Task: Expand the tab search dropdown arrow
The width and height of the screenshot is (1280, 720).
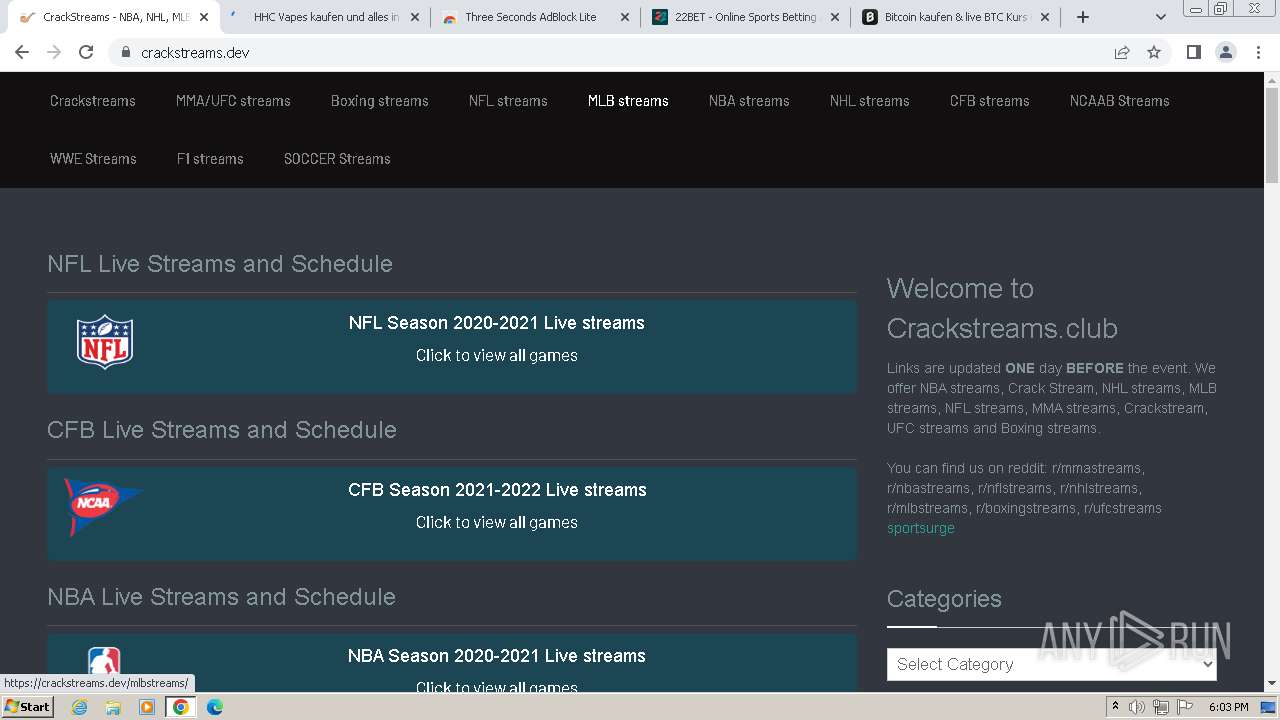Action: [1160, 17]
